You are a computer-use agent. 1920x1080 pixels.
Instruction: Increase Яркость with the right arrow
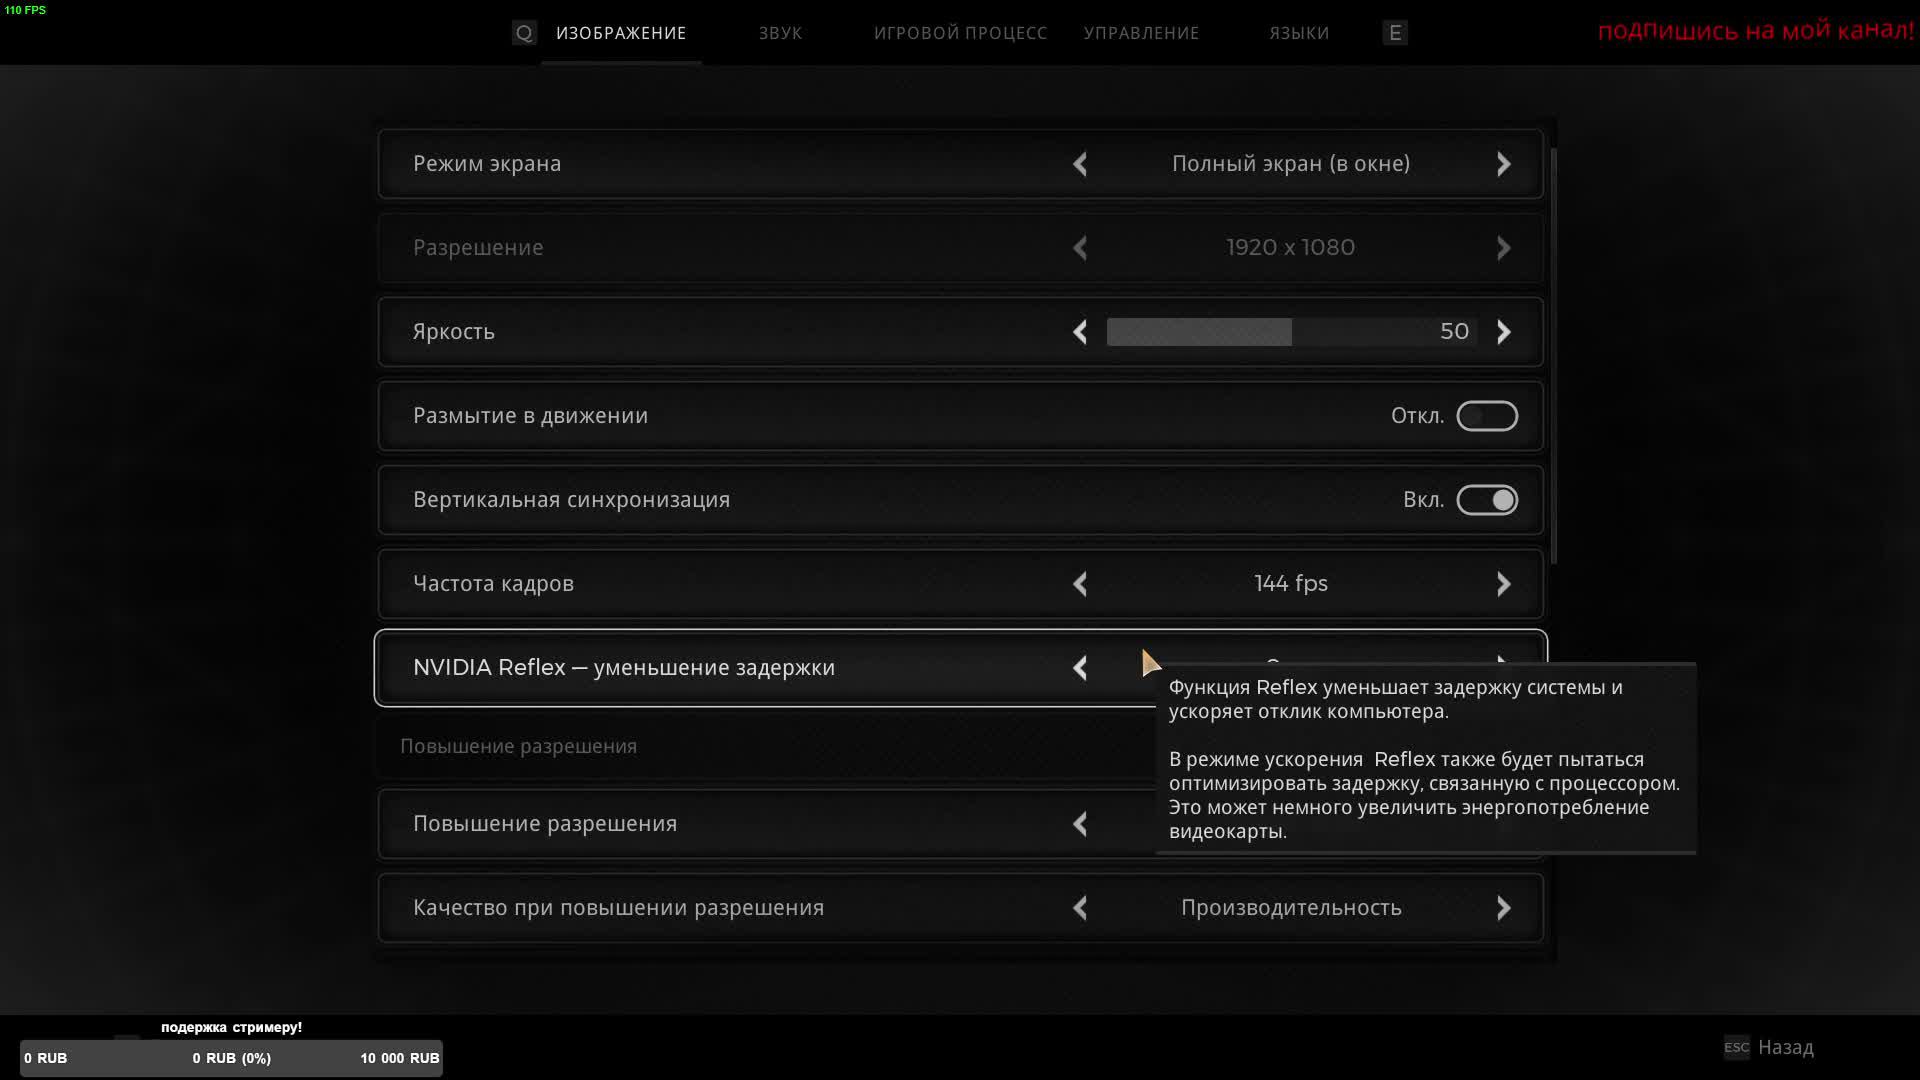tap(1503, 332)
